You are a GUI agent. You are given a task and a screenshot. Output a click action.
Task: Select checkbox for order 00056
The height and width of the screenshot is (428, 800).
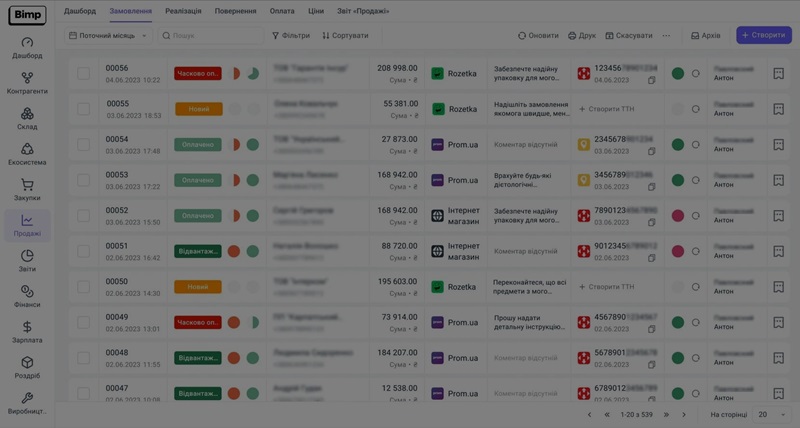click(x=83, y=74)
